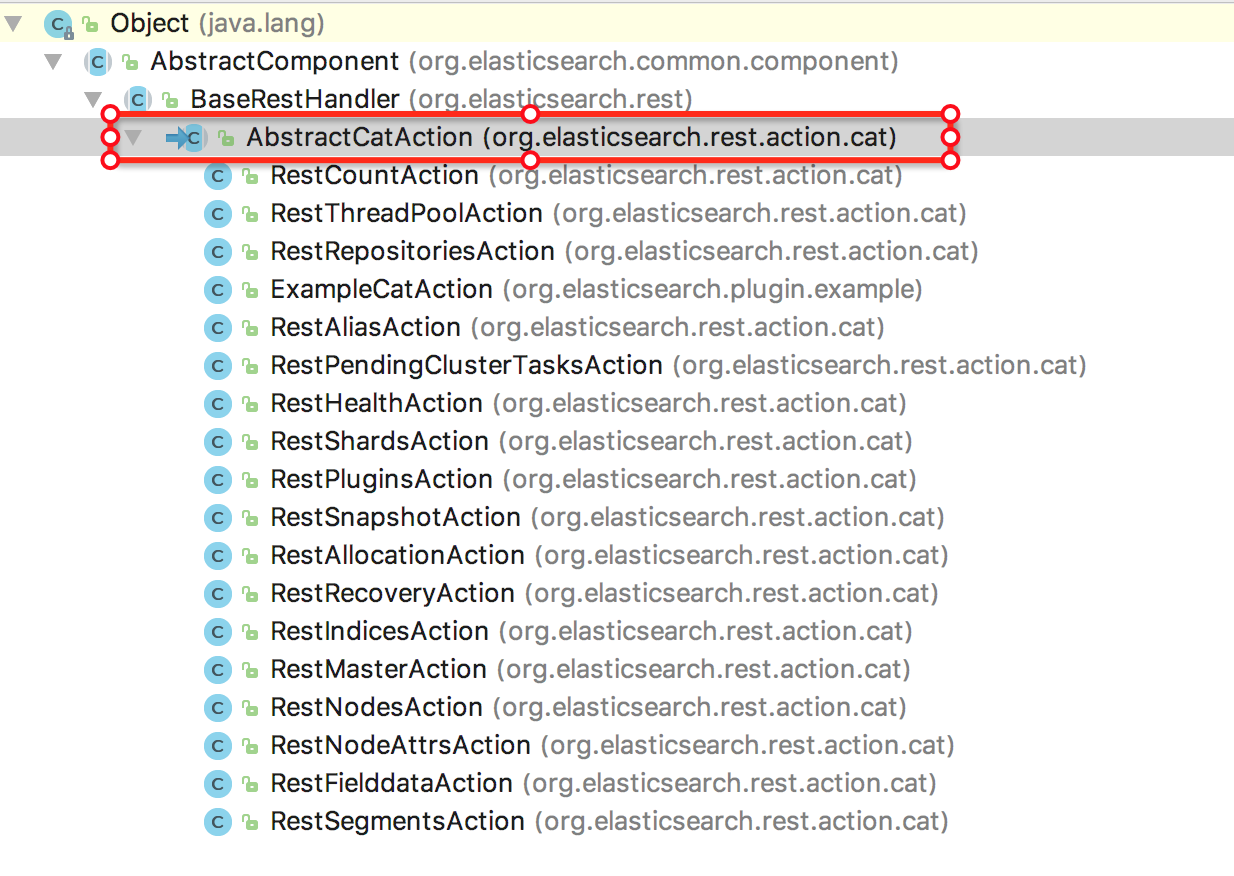Click the RestHealthAction class icon
Screen dimensions: 1234x876
pyautogui.click(x=217, y=404)
